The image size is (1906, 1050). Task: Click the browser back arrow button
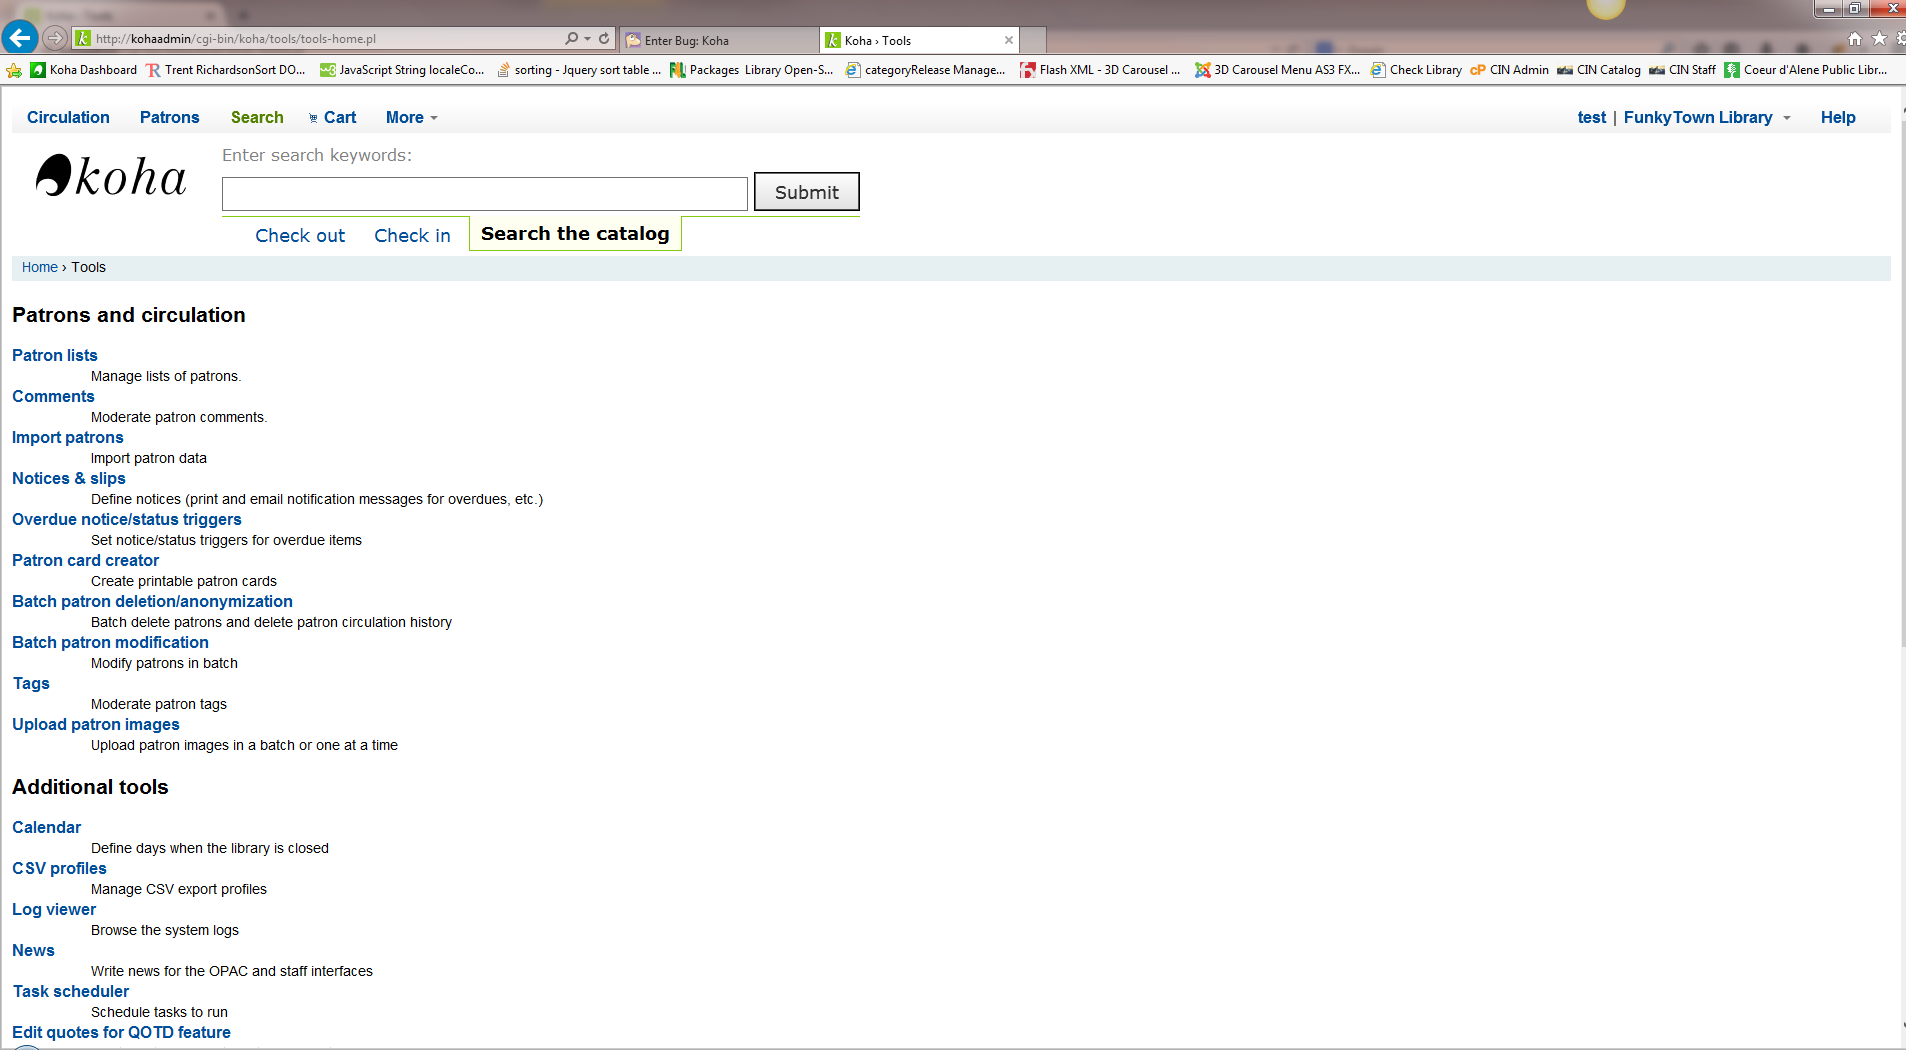[19, 38]
